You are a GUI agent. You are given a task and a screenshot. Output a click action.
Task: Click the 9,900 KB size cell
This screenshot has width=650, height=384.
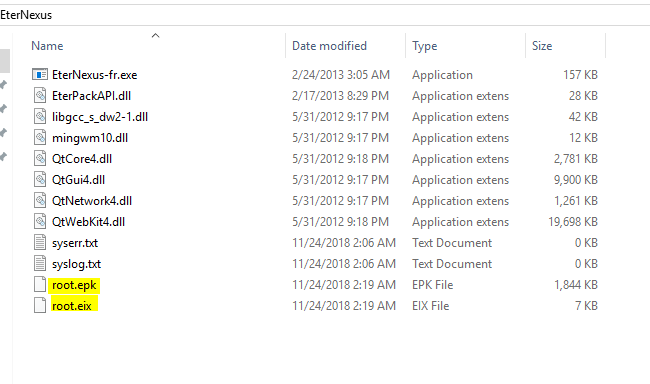pos(576,180)
